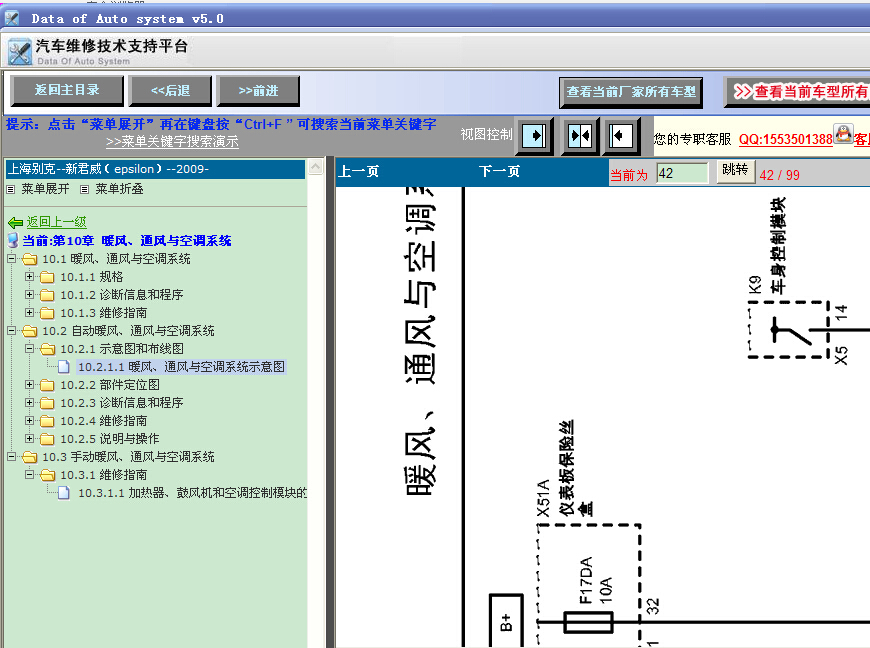Click the QQ:1553501388 link
Image resolution: width=870 pixels, height=648 pixels.
click(x=785, y=139)
